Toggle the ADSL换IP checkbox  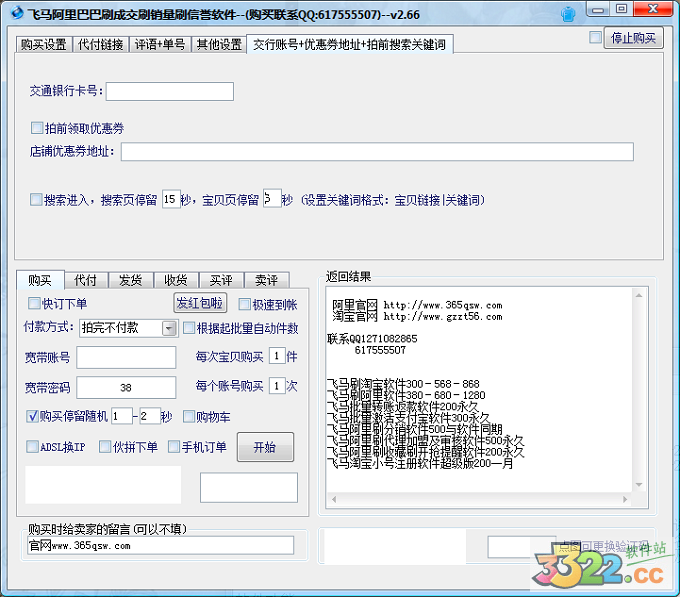pyautogui.click(x=33, y=447)
